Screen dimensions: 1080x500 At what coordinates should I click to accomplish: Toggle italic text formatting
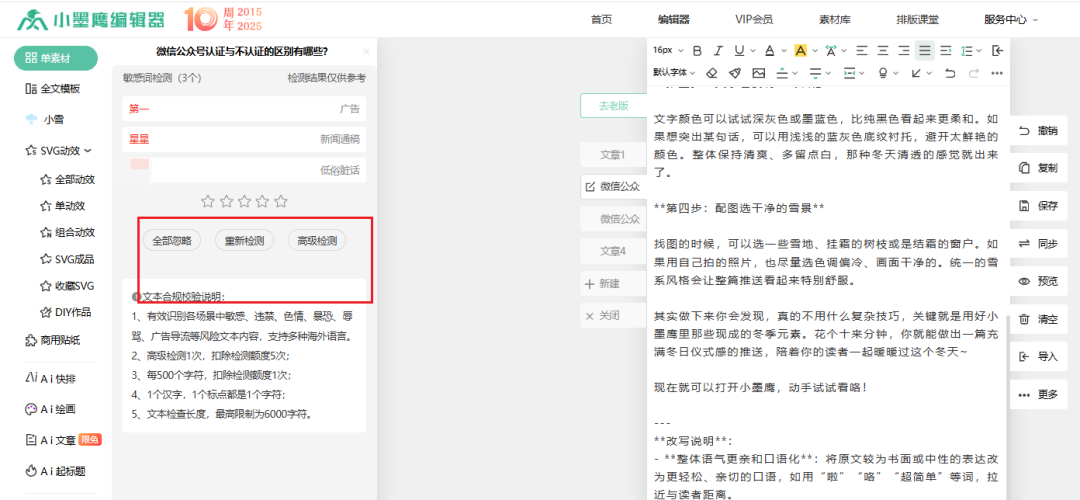pos(718,50)
